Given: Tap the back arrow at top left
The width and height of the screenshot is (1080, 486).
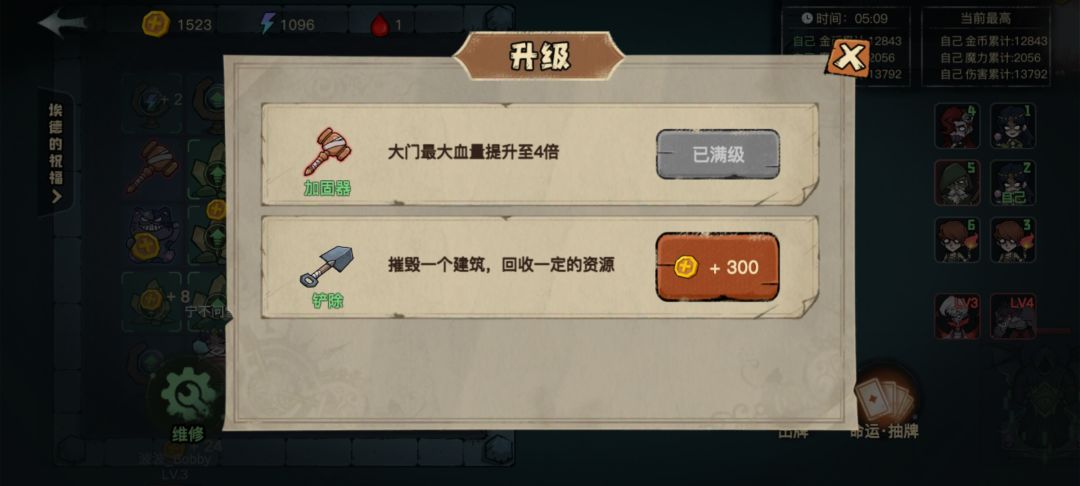Looking at the screenshot, I should (x=62, y=23).
